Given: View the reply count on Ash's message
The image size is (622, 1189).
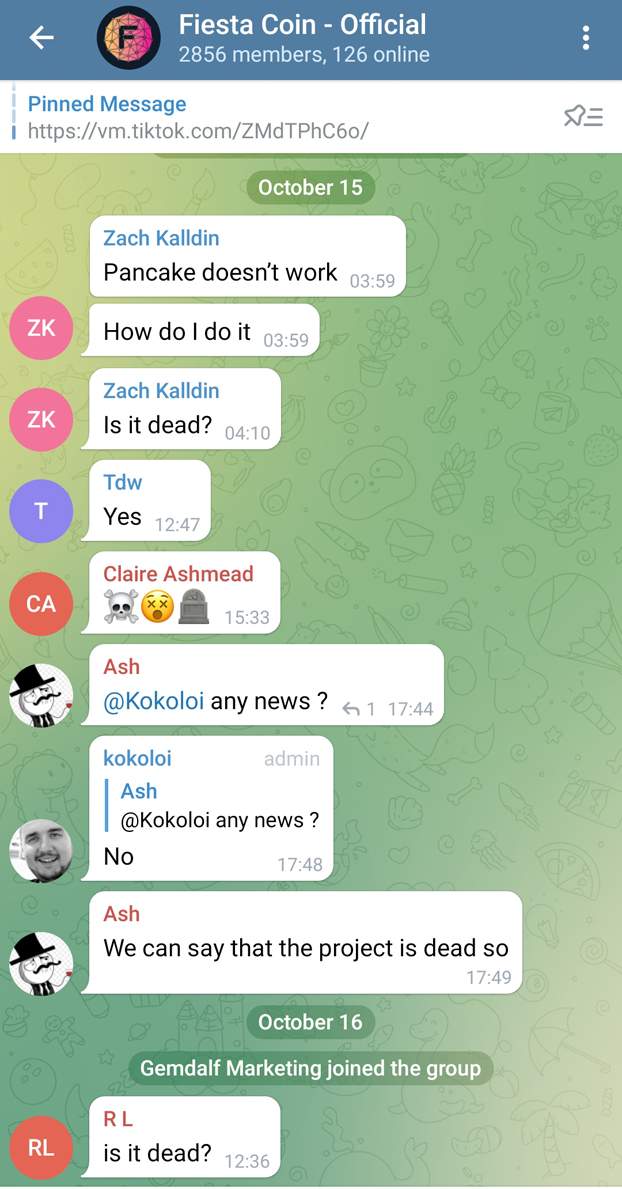Looking at the screenshot, I should [359, 709].
